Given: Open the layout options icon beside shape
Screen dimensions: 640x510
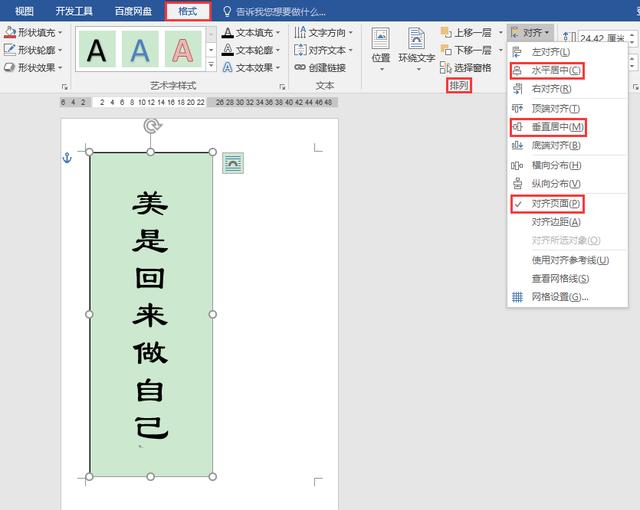Looking at the screenshot, I should (233, 163).
